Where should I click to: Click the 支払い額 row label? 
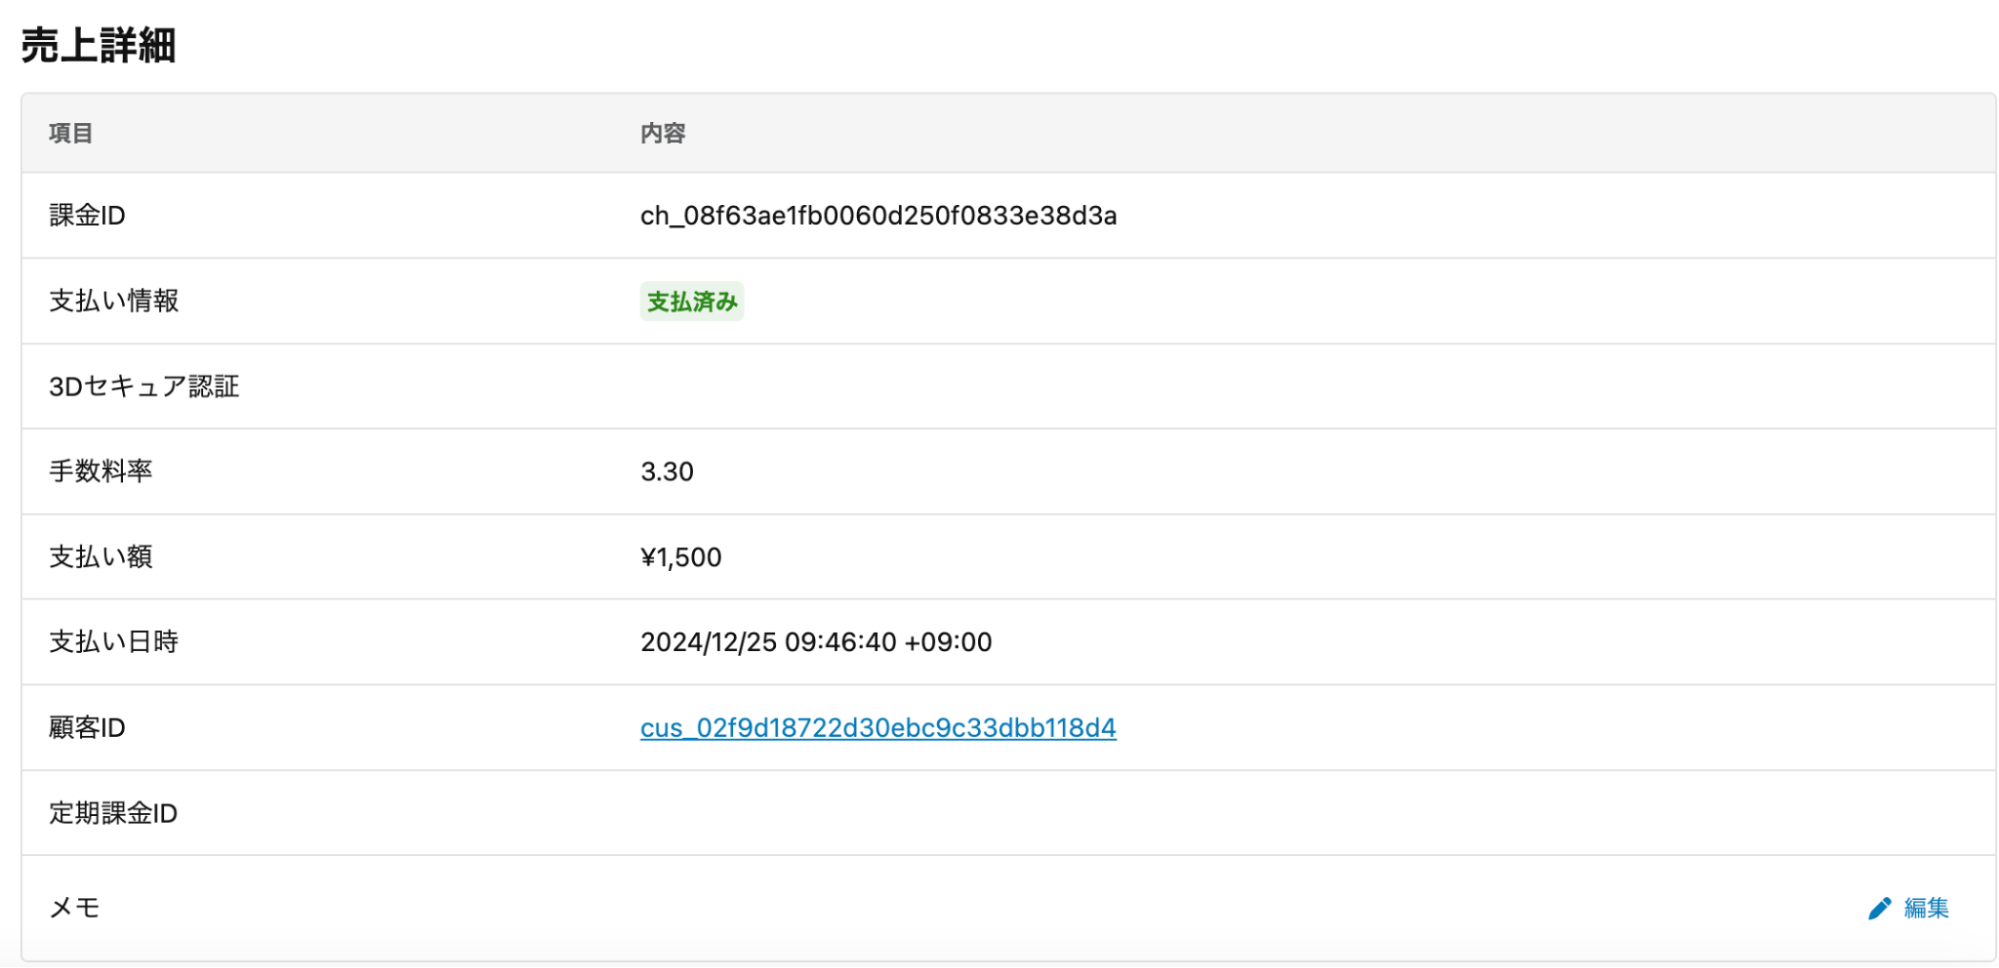pos(101,557)
